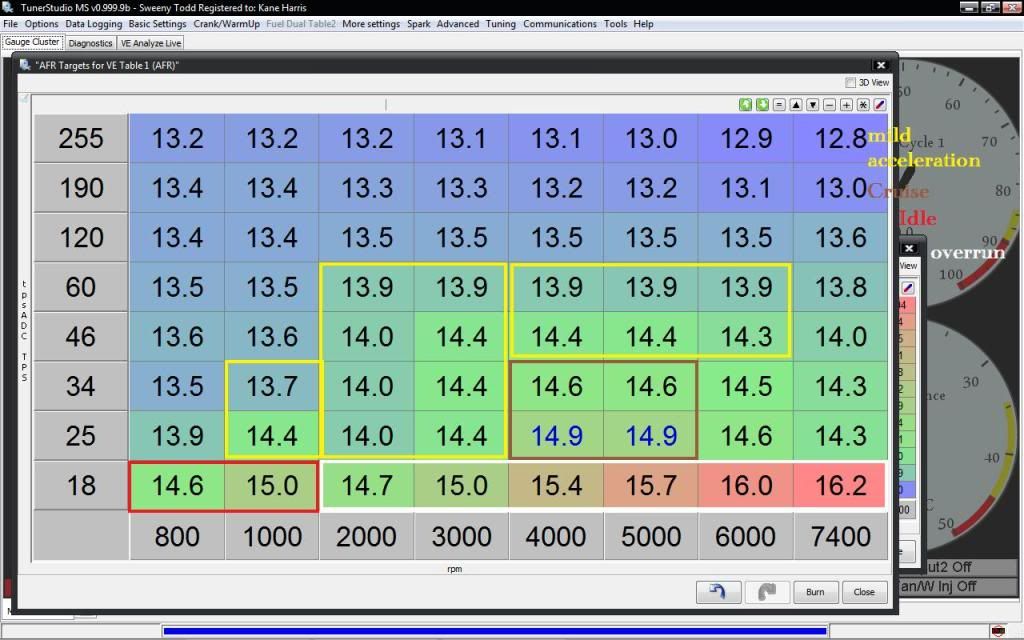Click the plus icon in table toolbar
Viewport: 1024px width, 640px height.
[x=846, y=104]
